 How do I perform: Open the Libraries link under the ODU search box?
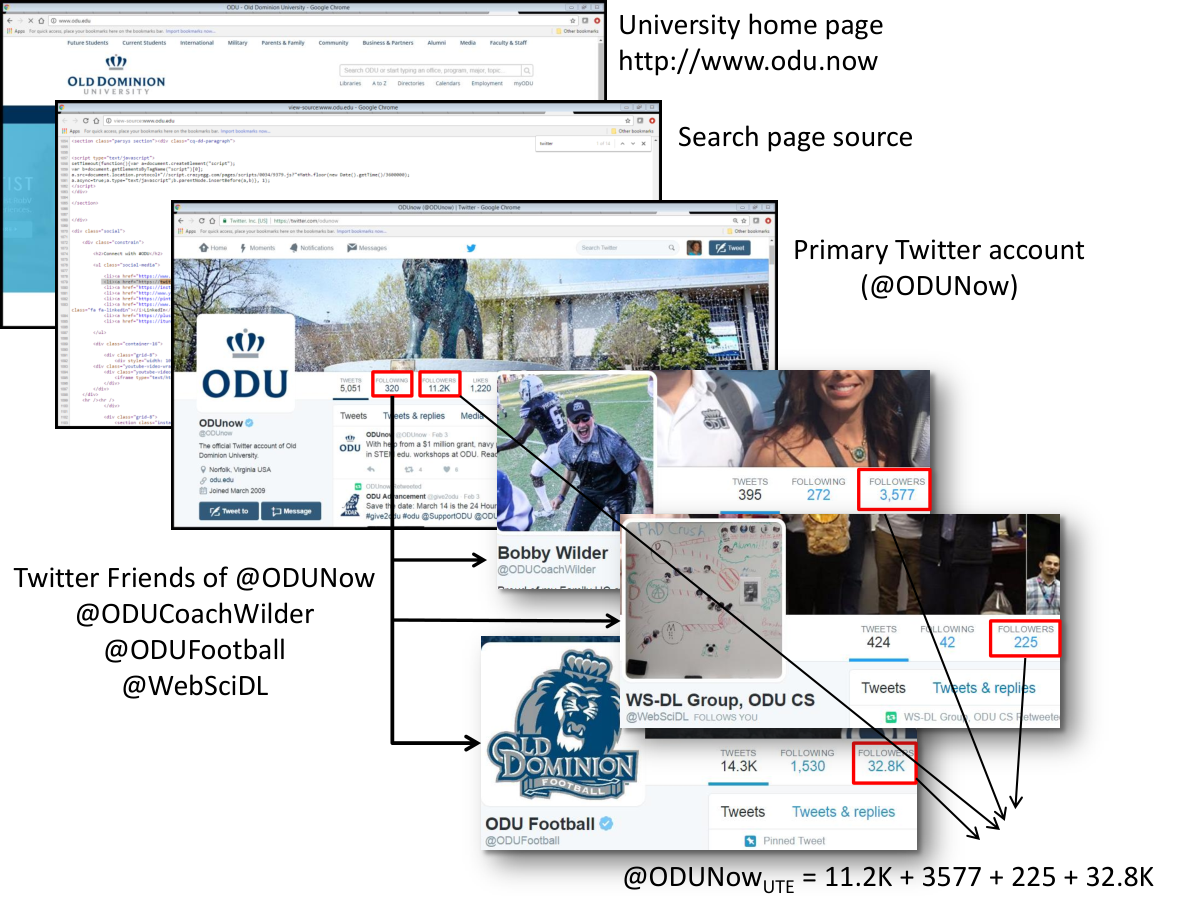pos(350,84)
